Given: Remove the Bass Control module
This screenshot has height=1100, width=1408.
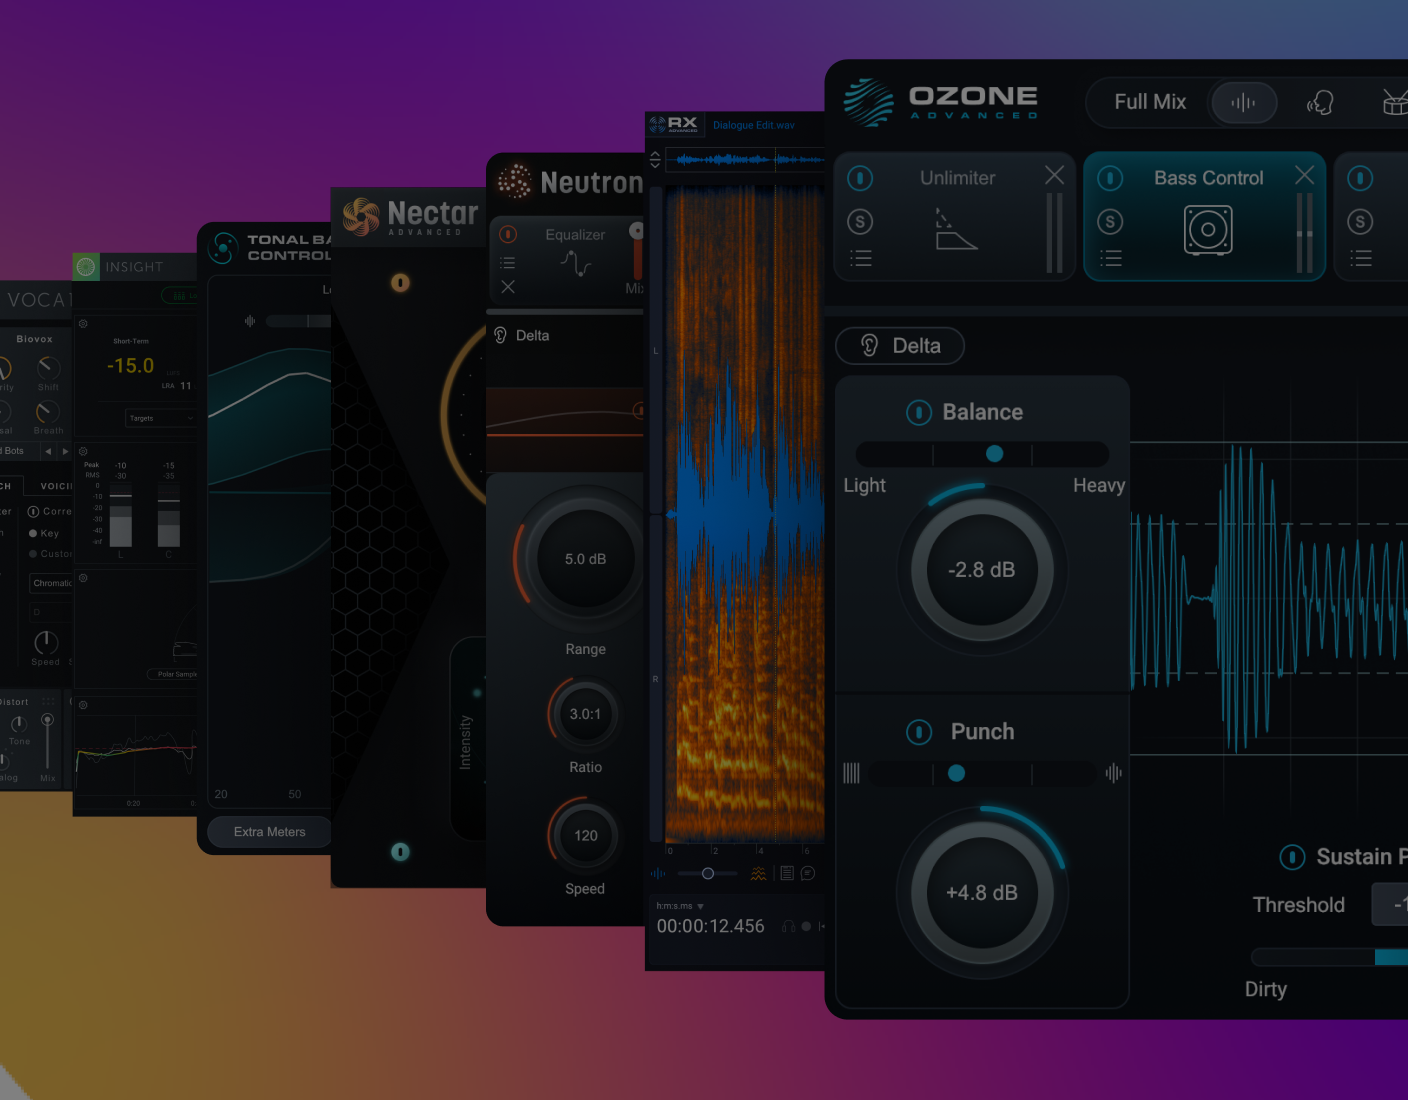Looking at the screenshot, I should tap(1304, 176).
